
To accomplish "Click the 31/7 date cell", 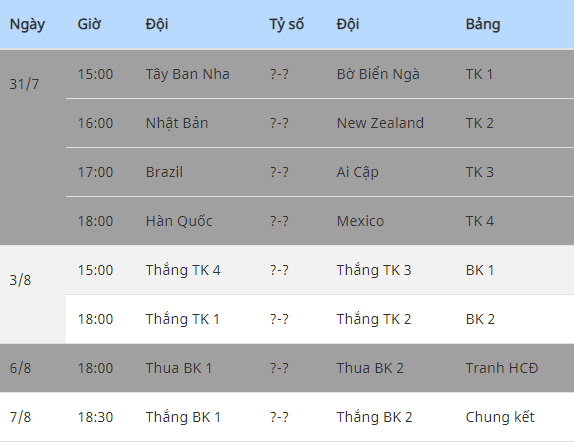I will tap(24, 85).
